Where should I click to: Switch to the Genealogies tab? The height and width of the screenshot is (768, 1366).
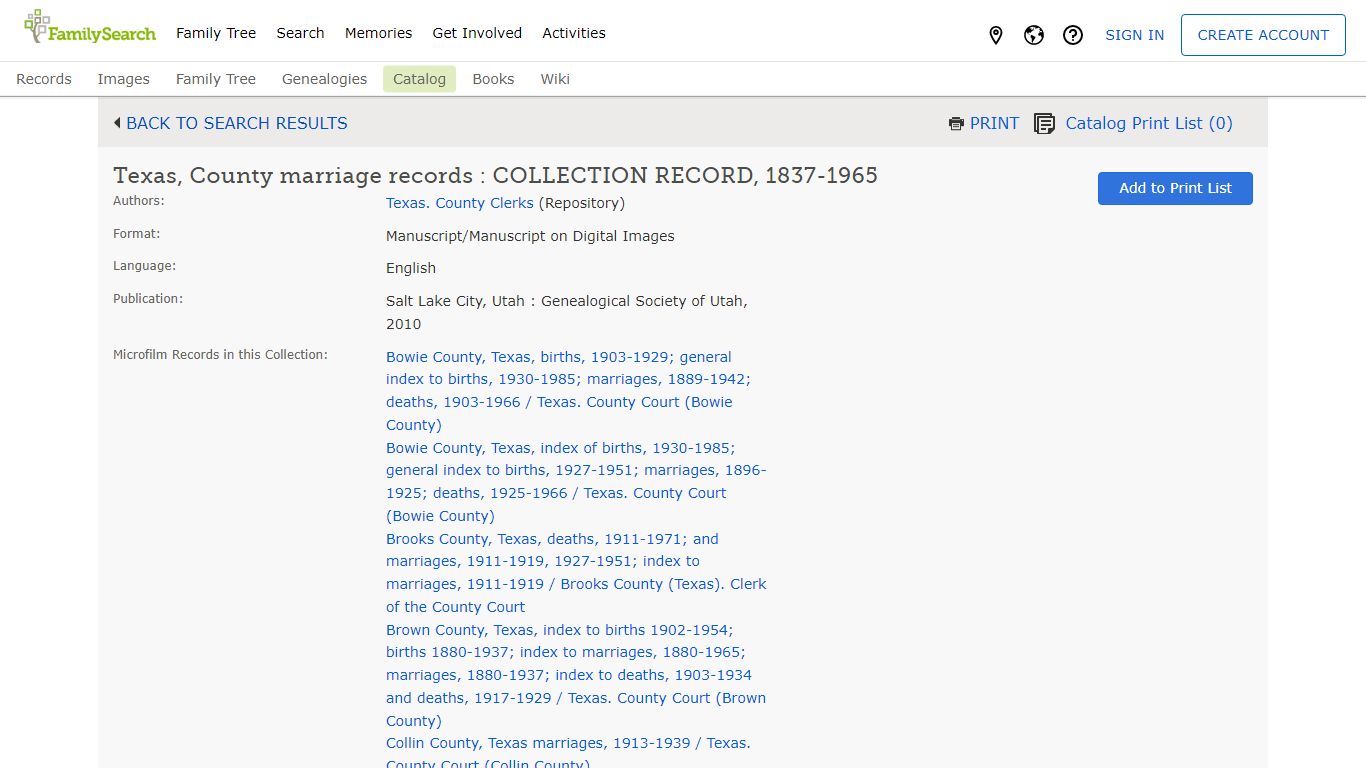pos(324,79)
